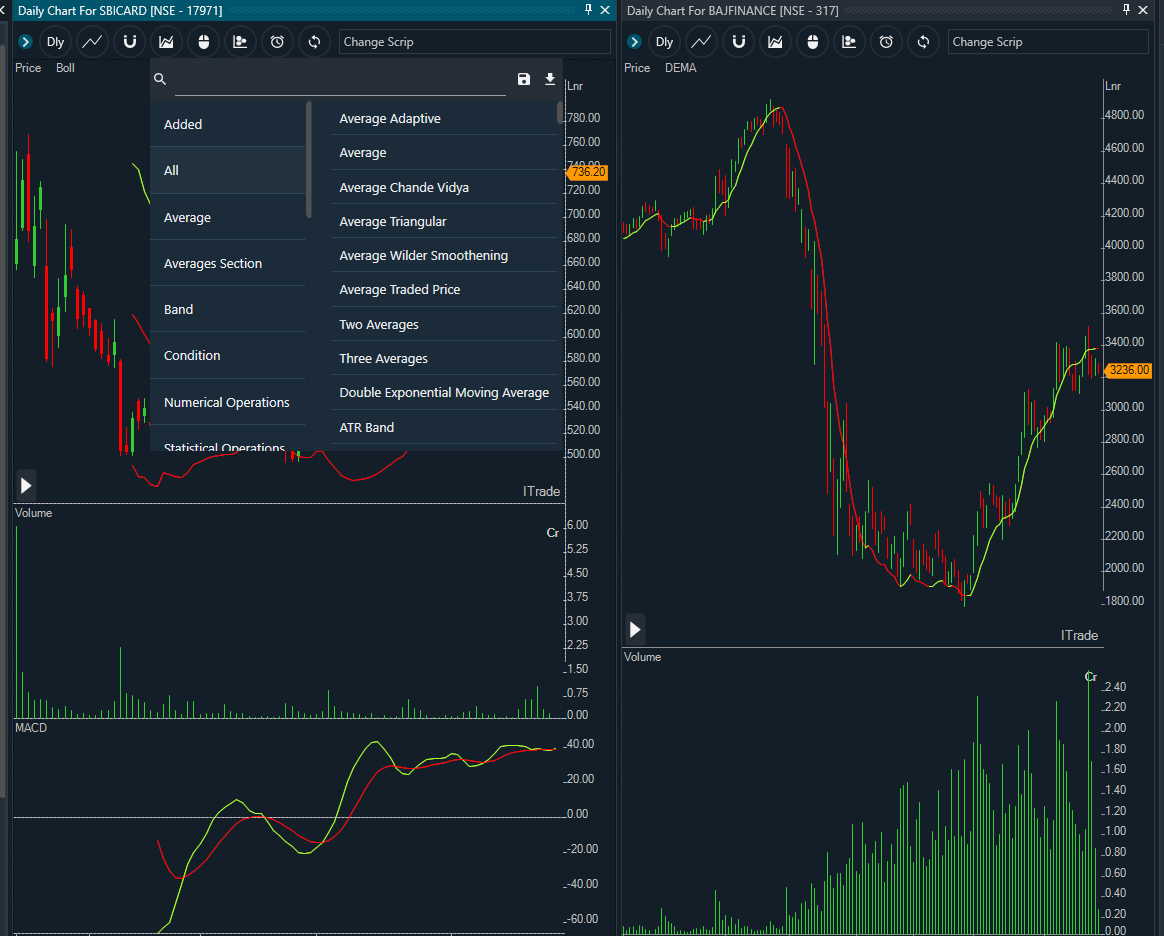Select the Band category in the indicator list
Image resolution: width=1164 pixels, height=936 pixels.
[179, 309]
